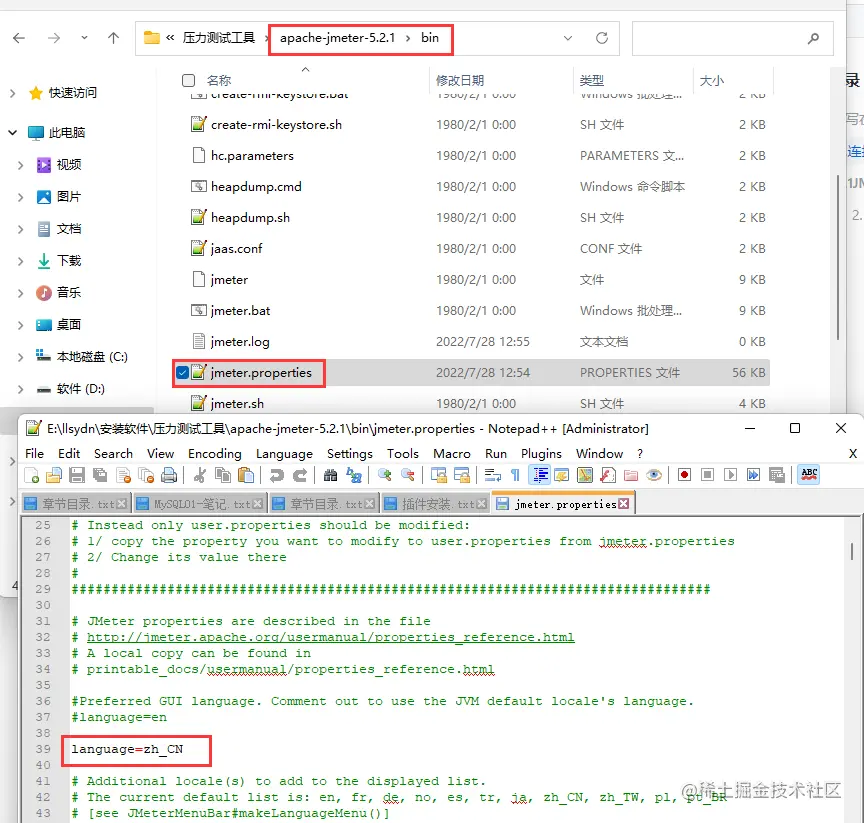Toggle the select-all checkbox beside 名称
Viewport: 864px width, 823px height.
coord(188,80)
